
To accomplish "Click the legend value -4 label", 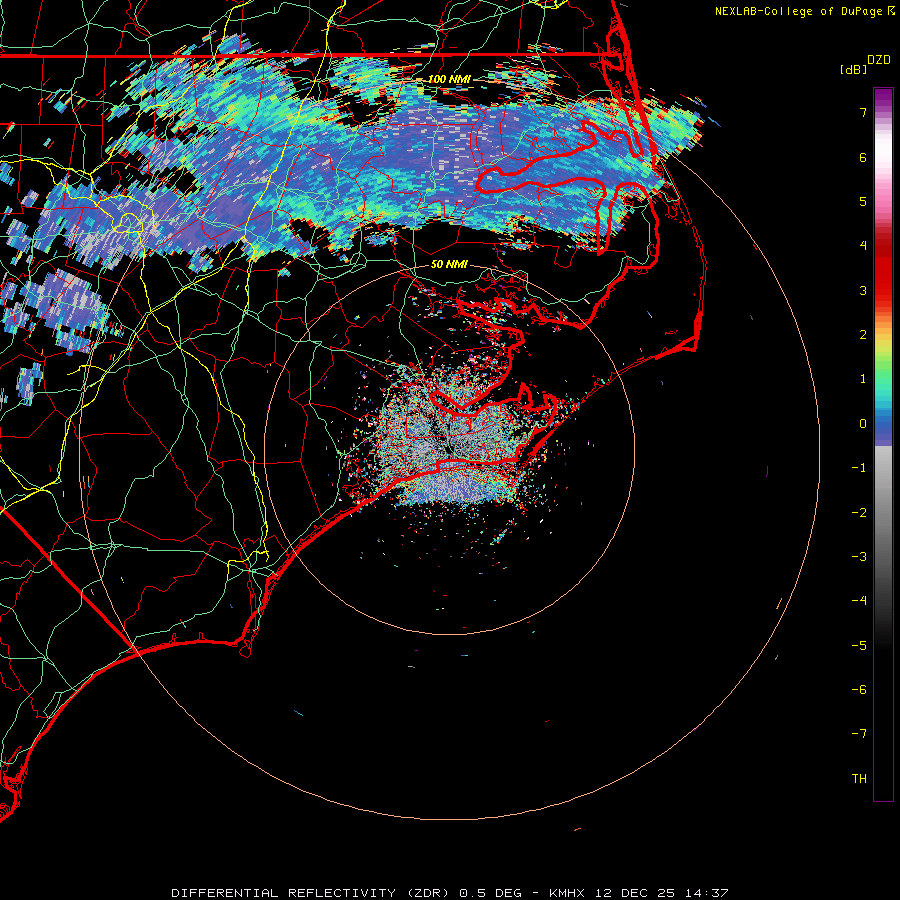I will [859, 601].
